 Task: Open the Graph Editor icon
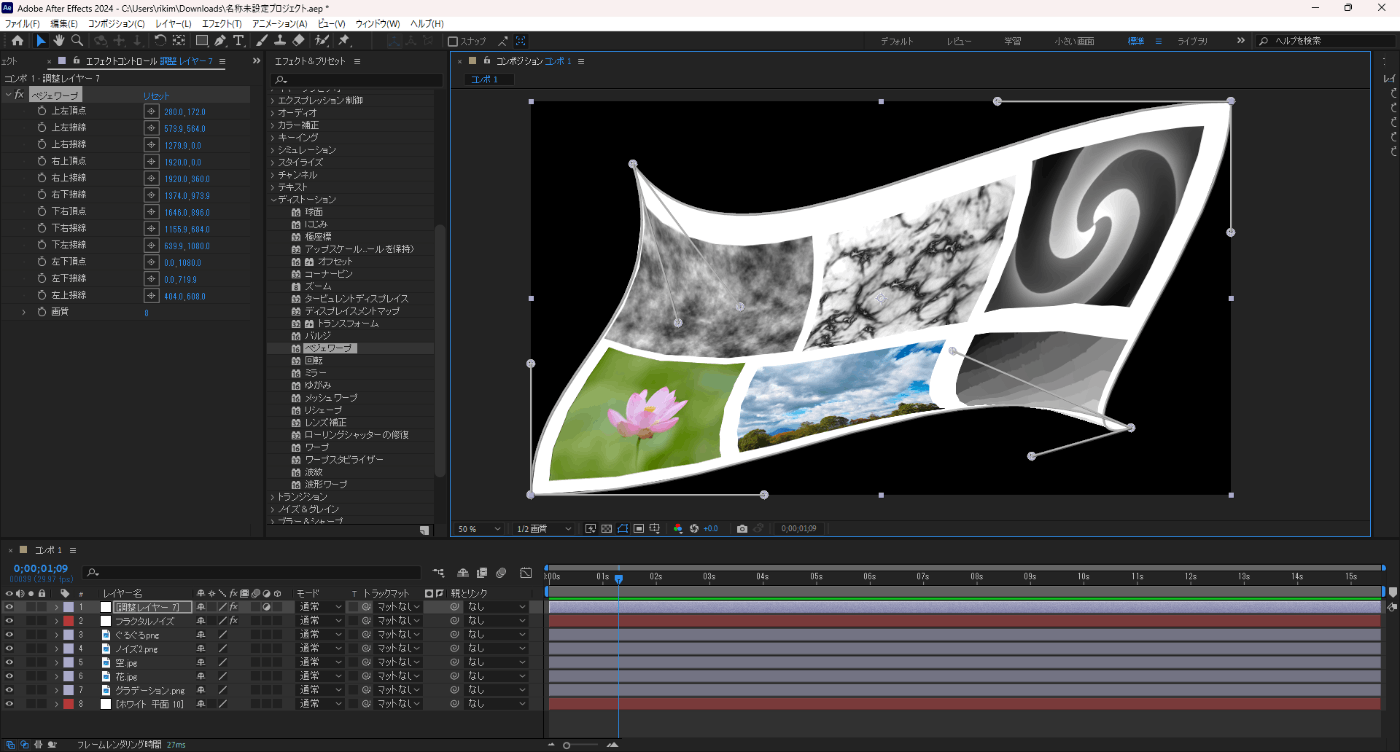click(527, 573)
